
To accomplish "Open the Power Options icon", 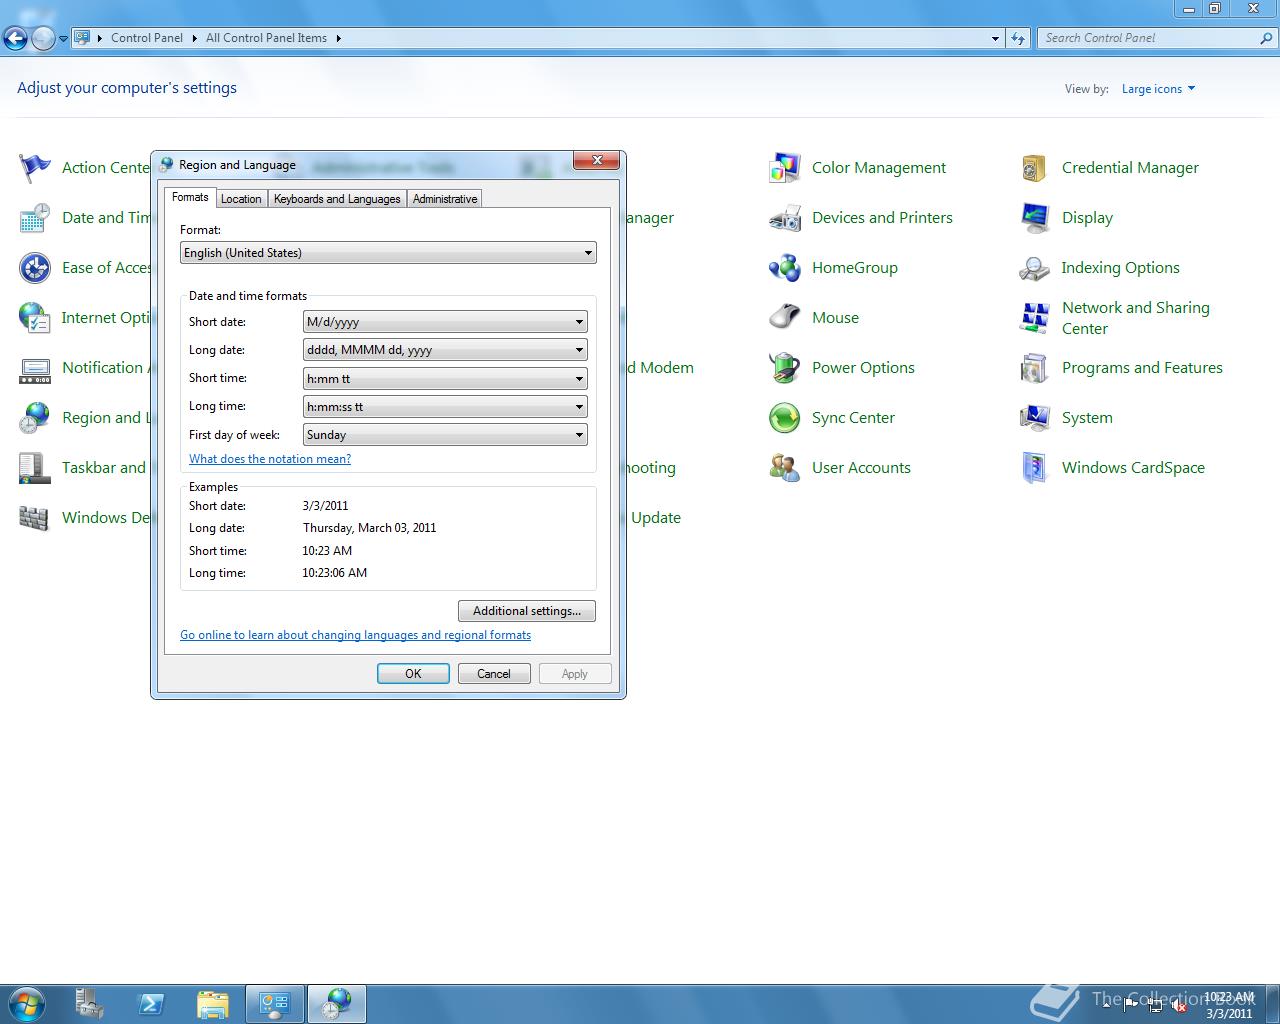I will (x=785, y=368).
